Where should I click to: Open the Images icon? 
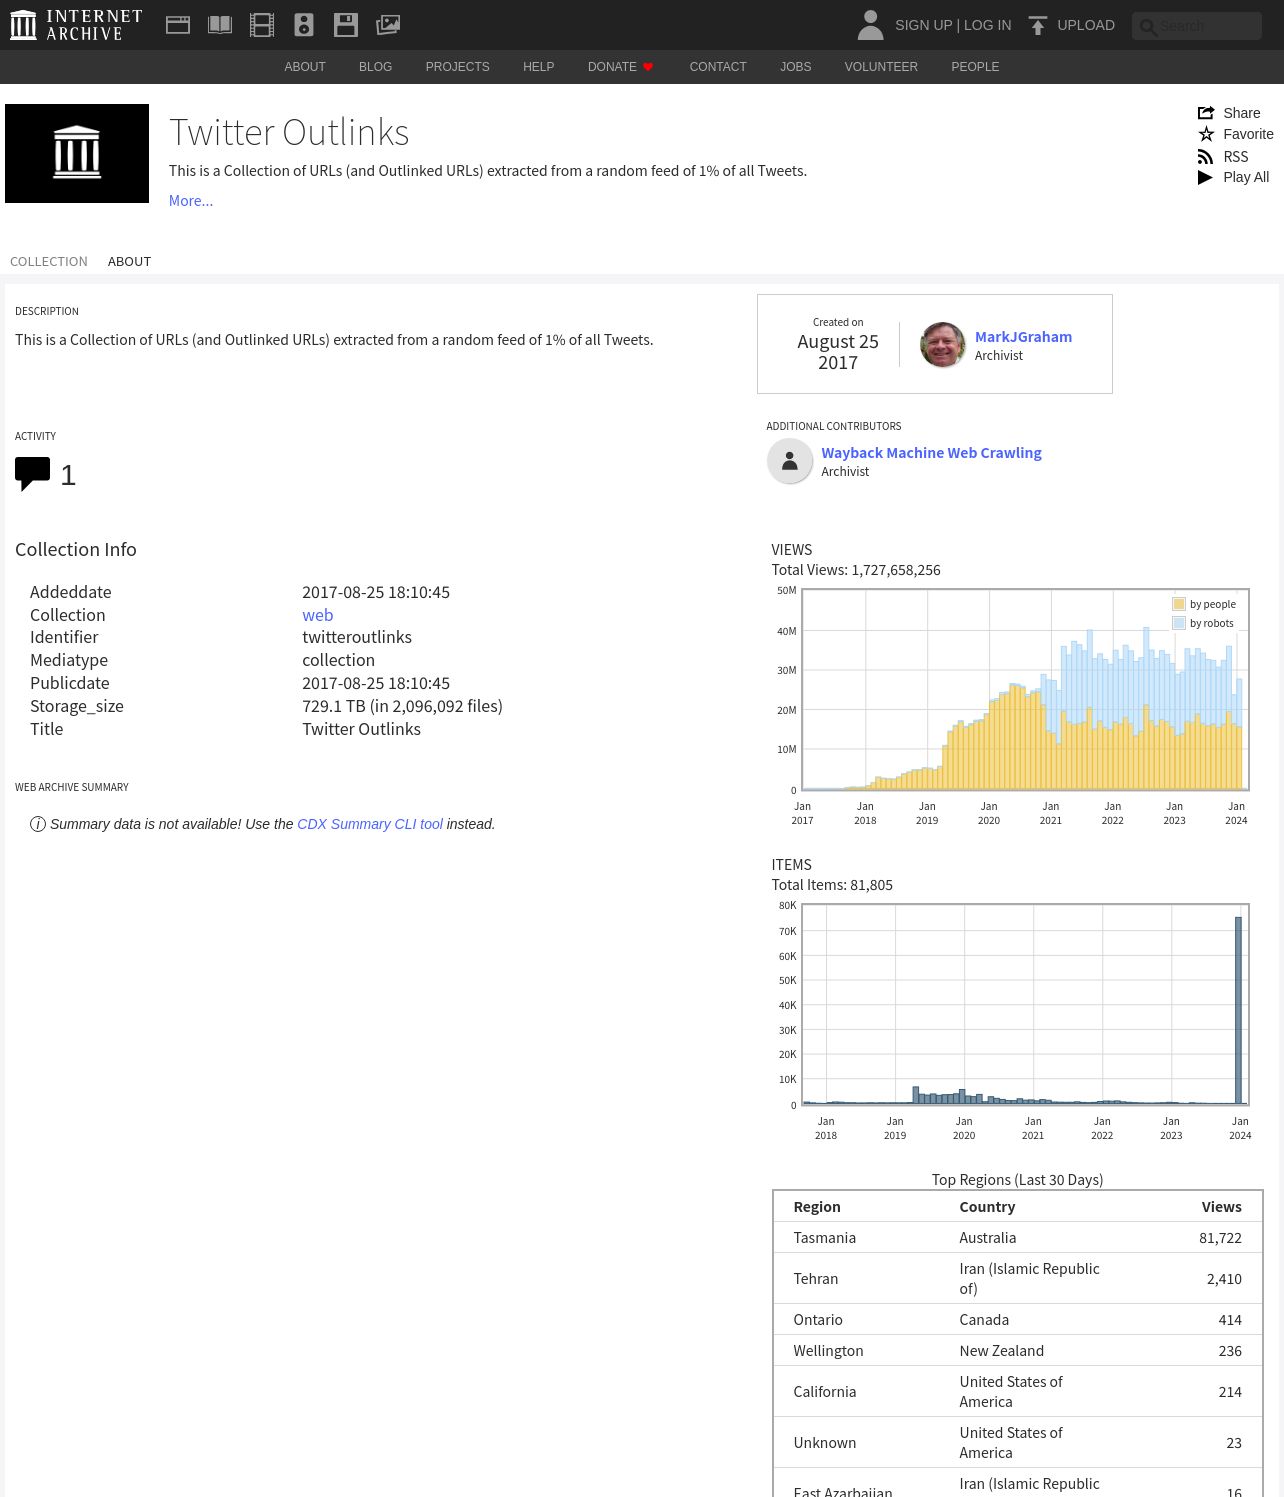coord(388,25)
